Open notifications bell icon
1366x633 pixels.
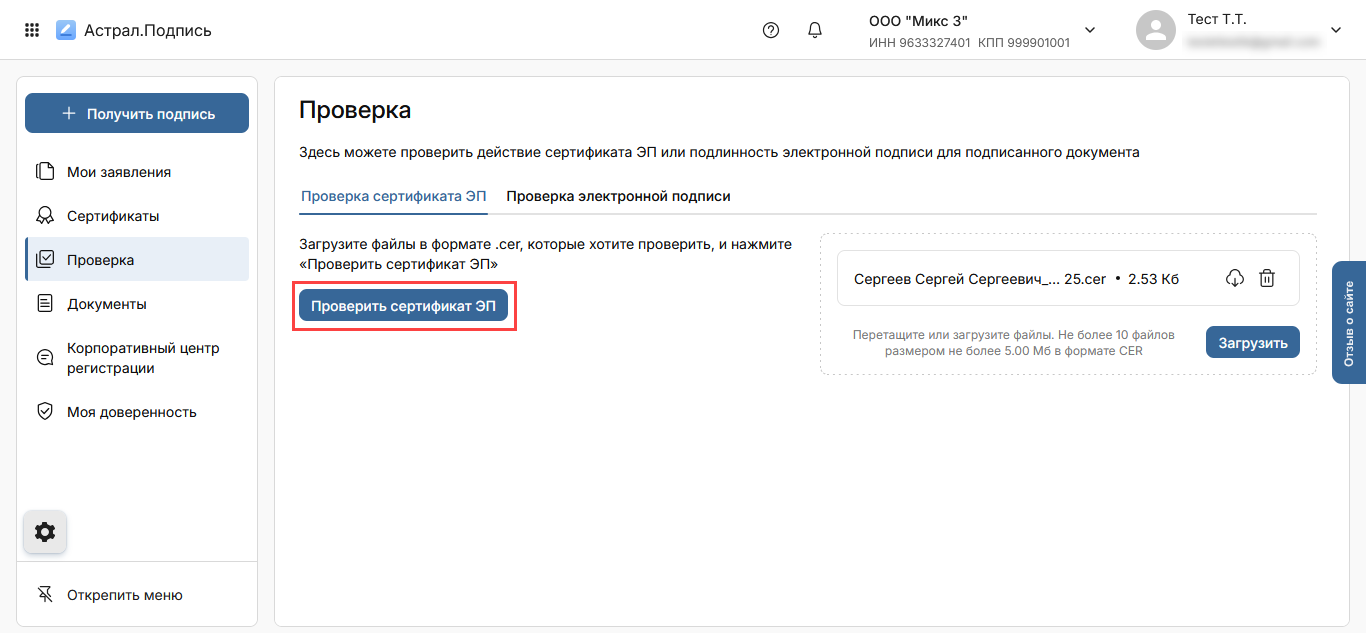pyautogui.click(x=815, y=30)
